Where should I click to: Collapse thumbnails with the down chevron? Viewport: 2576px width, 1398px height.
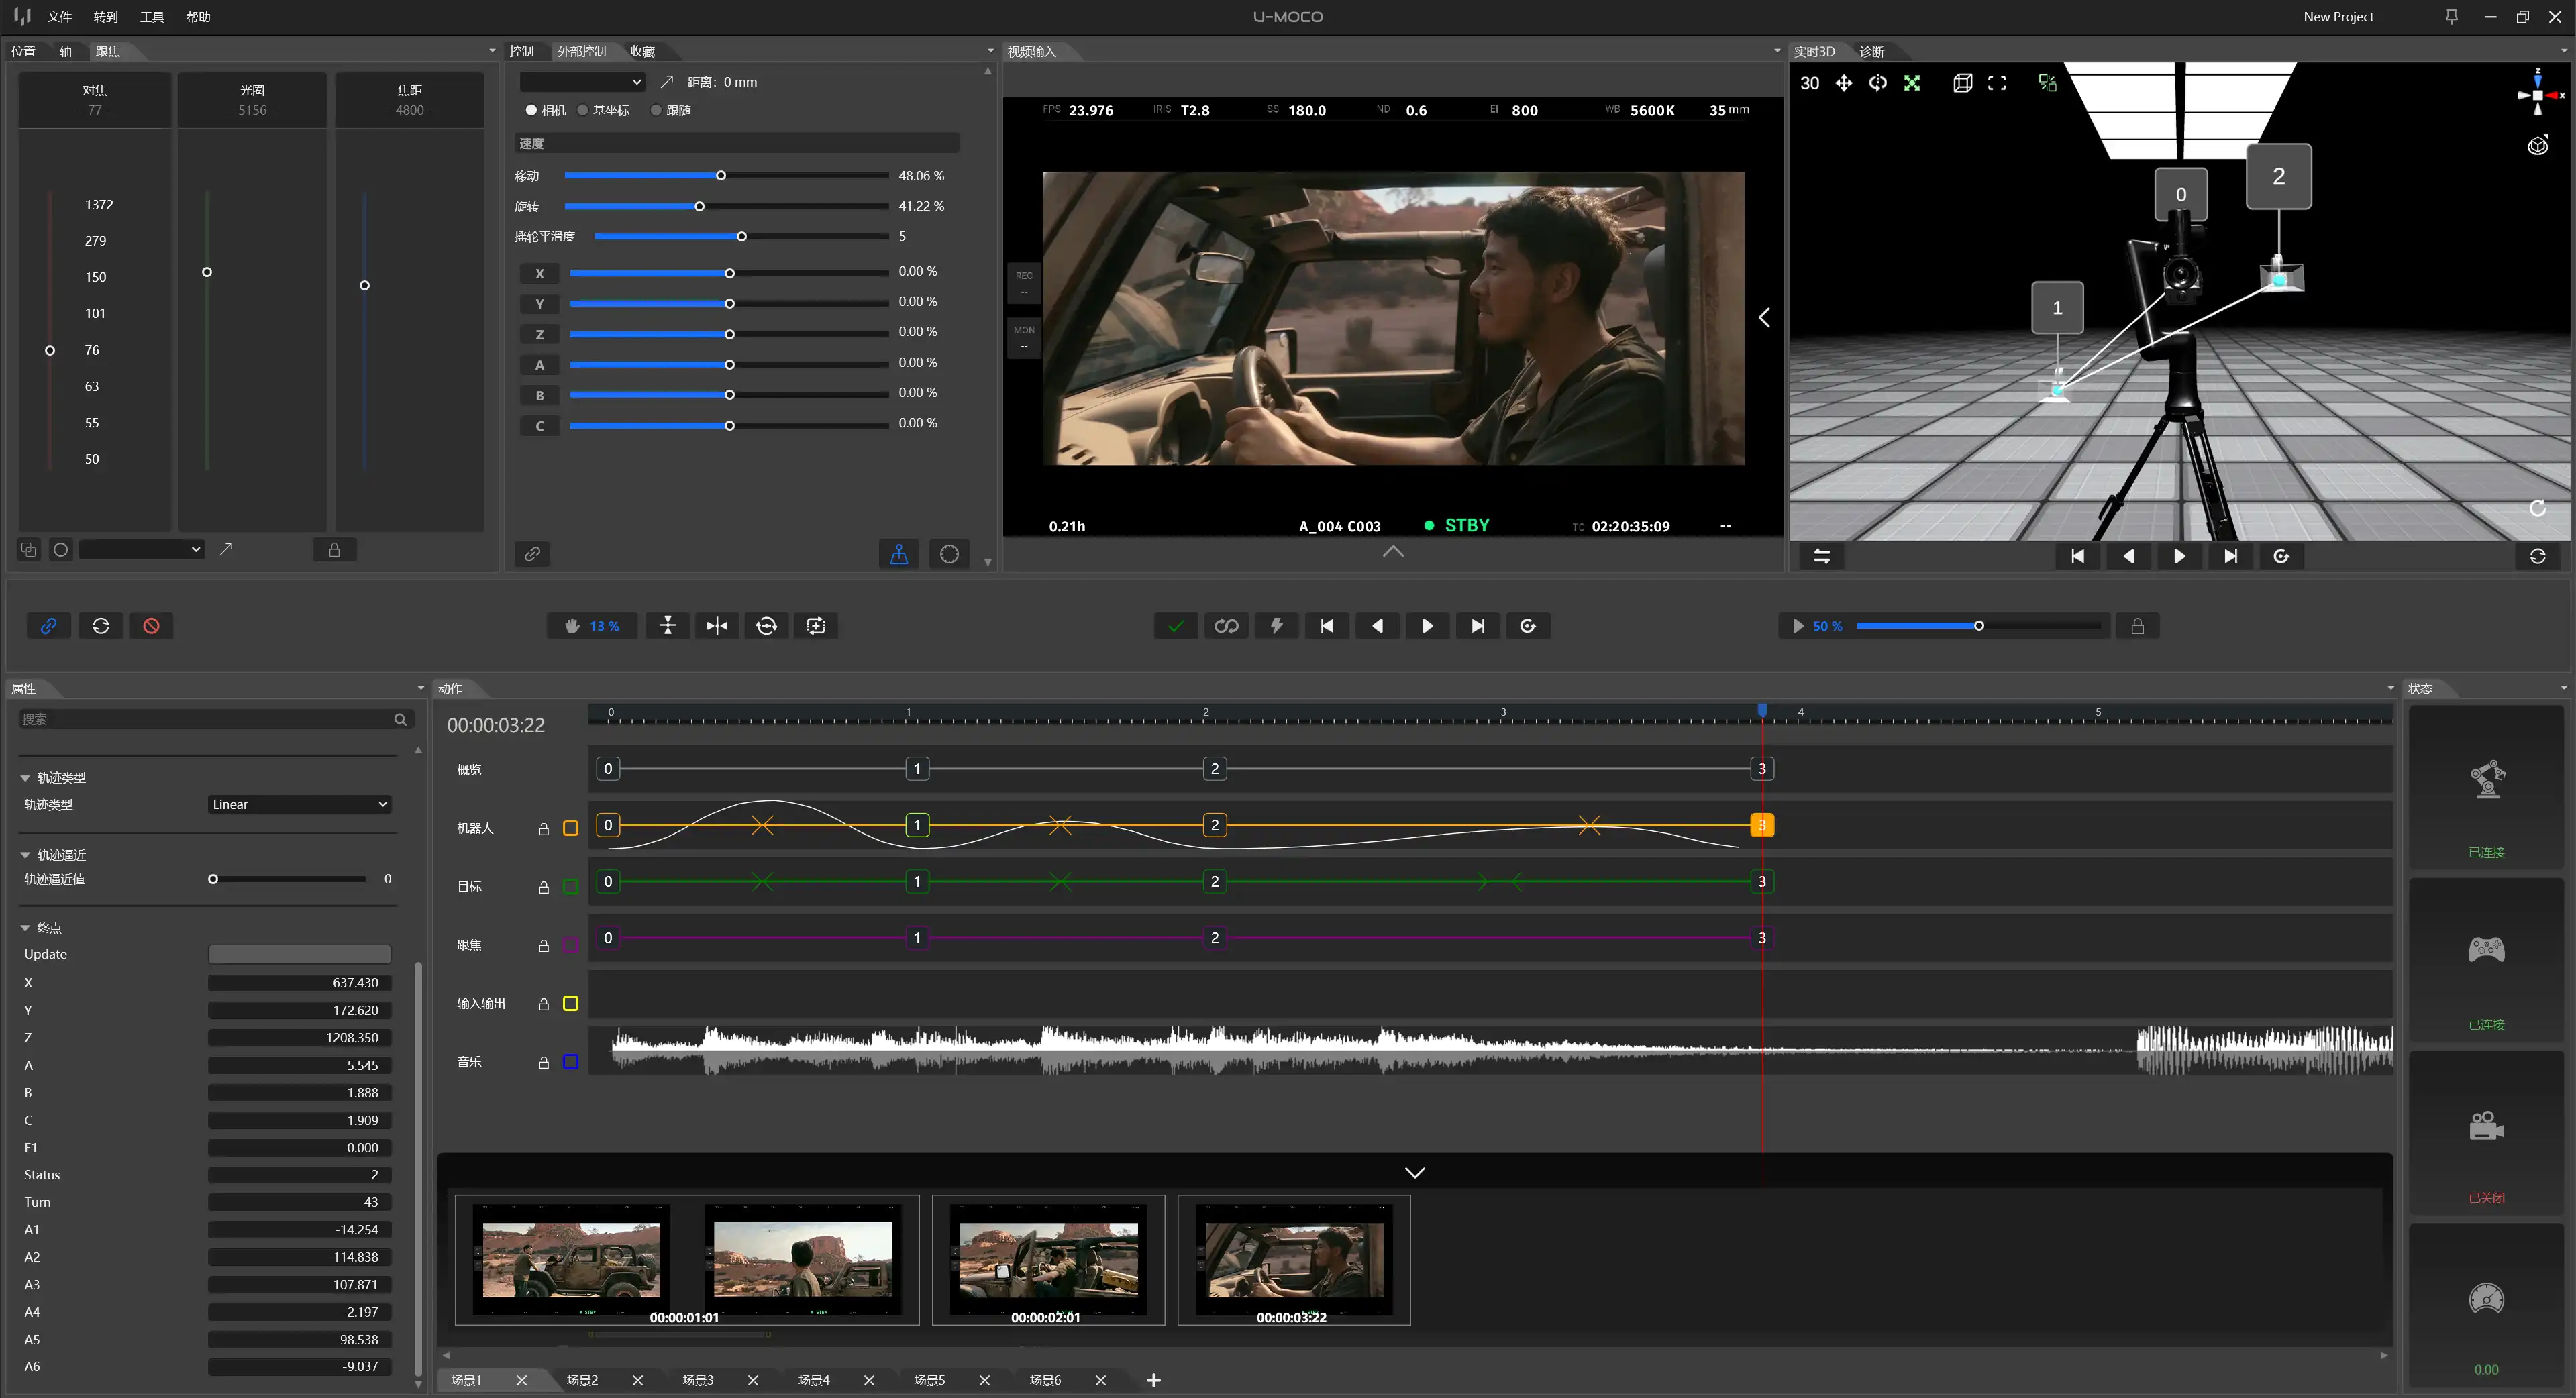pyautogui.click(x=1415, y=1172)
